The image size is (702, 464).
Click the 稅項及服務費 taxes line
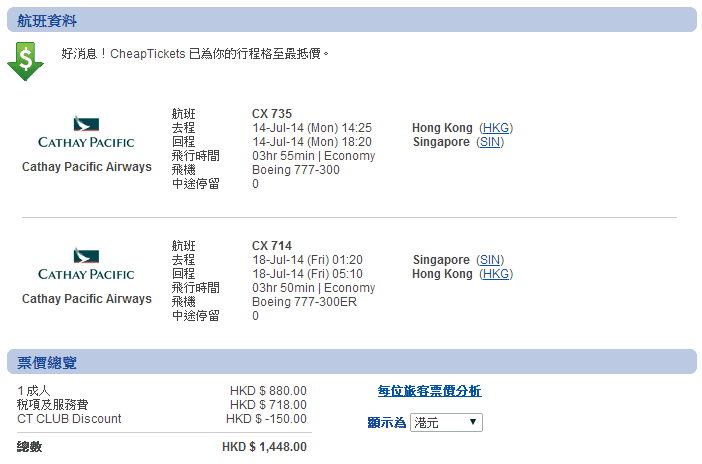53,405
